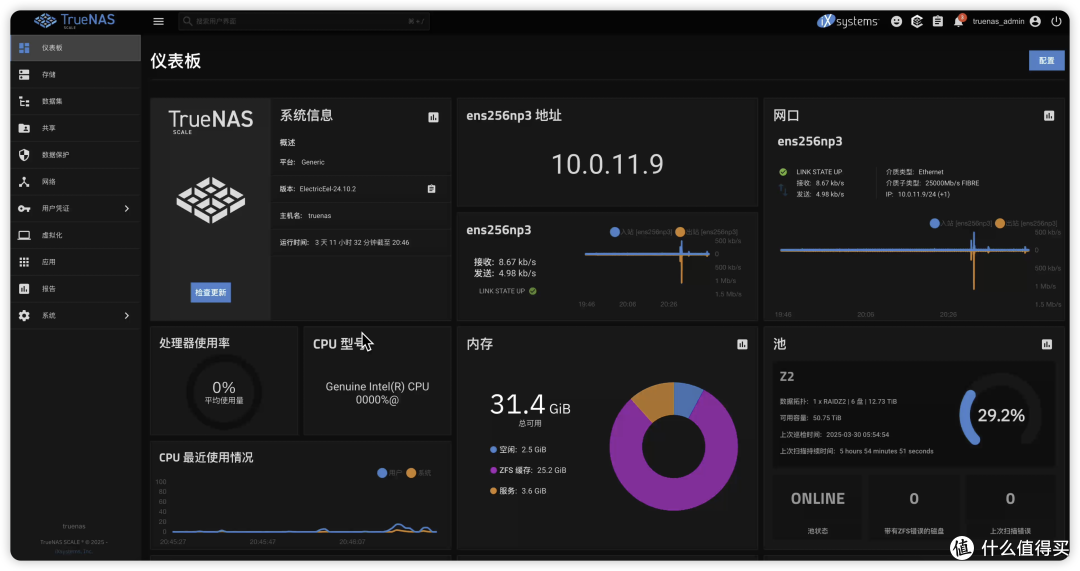Click the 运行时间 uptime text
Screen dimensions: 1080x571
[x=344, y=242]
